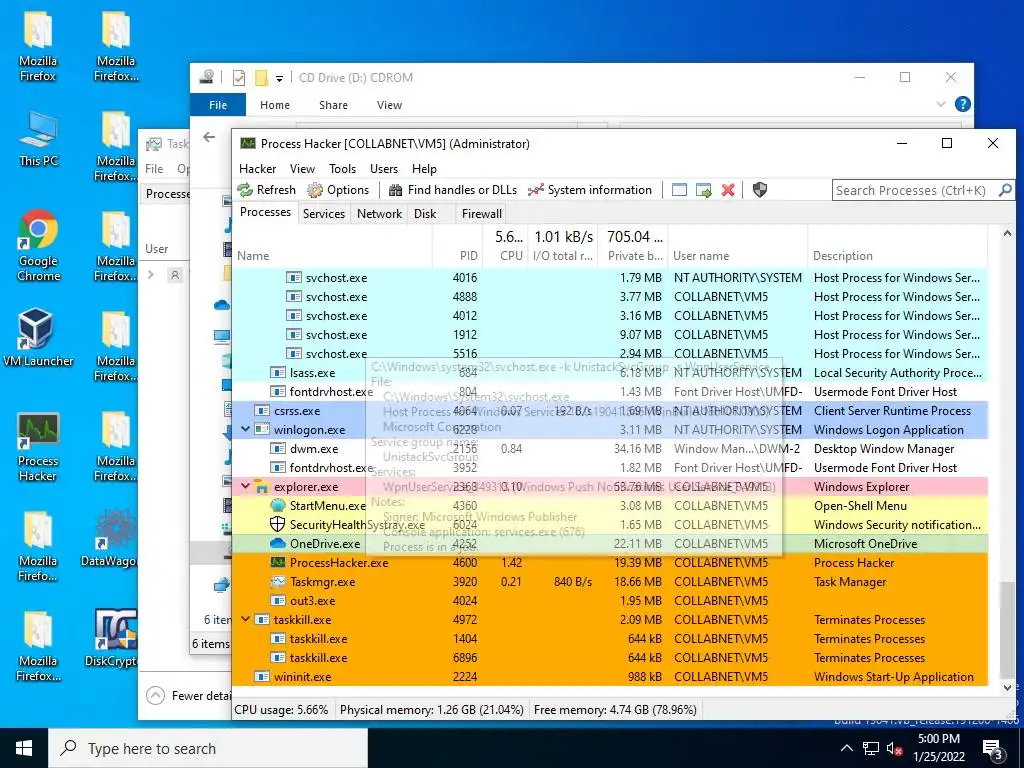
Task: Sort by the Name column header
Action: (x=333, y=246)
